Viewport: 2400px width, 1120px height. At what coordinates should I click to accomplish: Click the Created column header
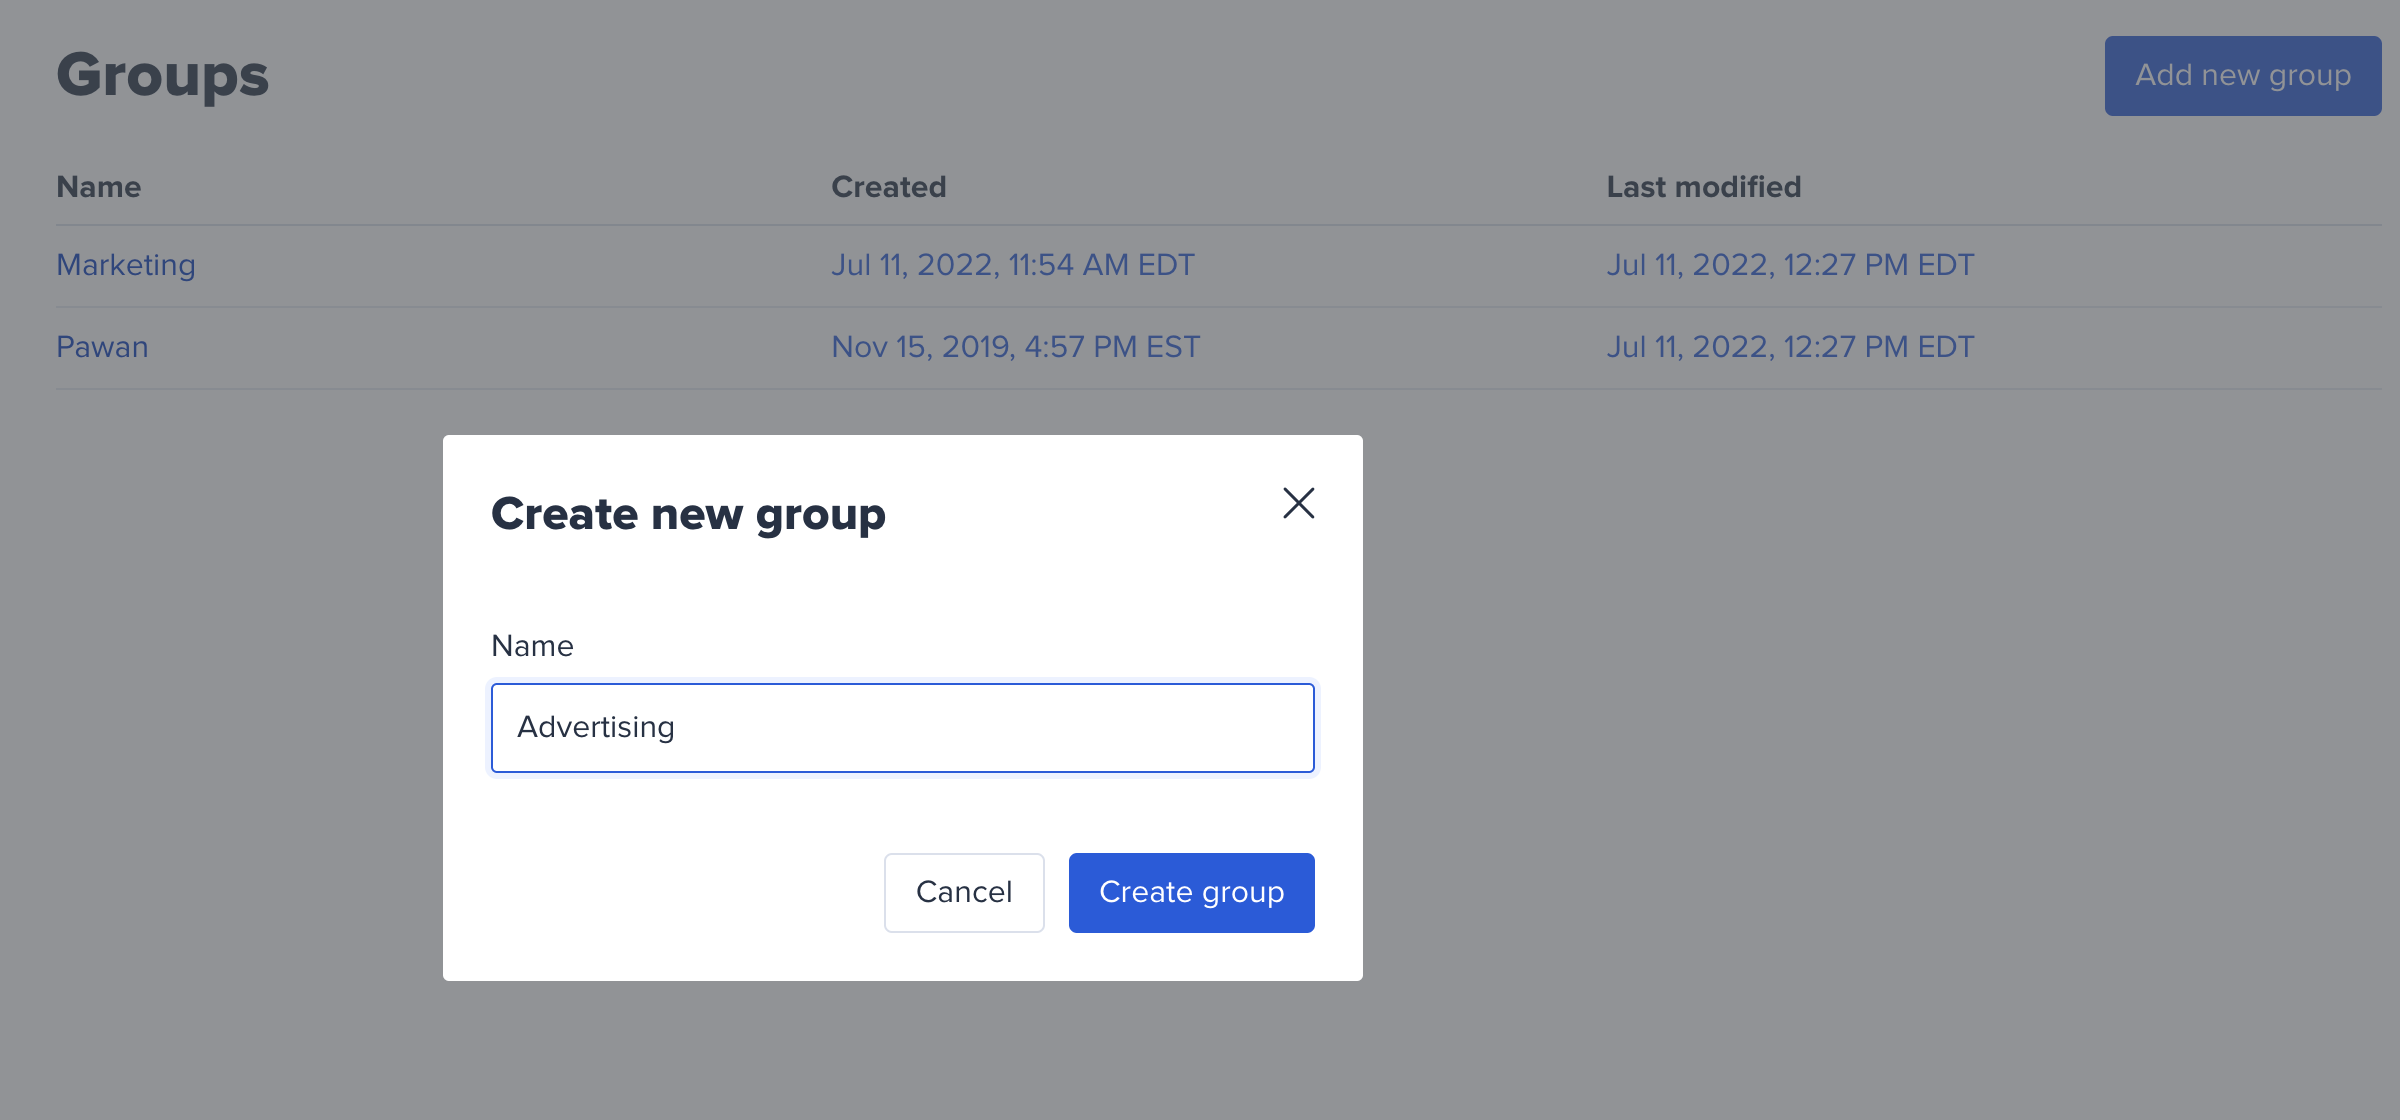coord(888,187)
